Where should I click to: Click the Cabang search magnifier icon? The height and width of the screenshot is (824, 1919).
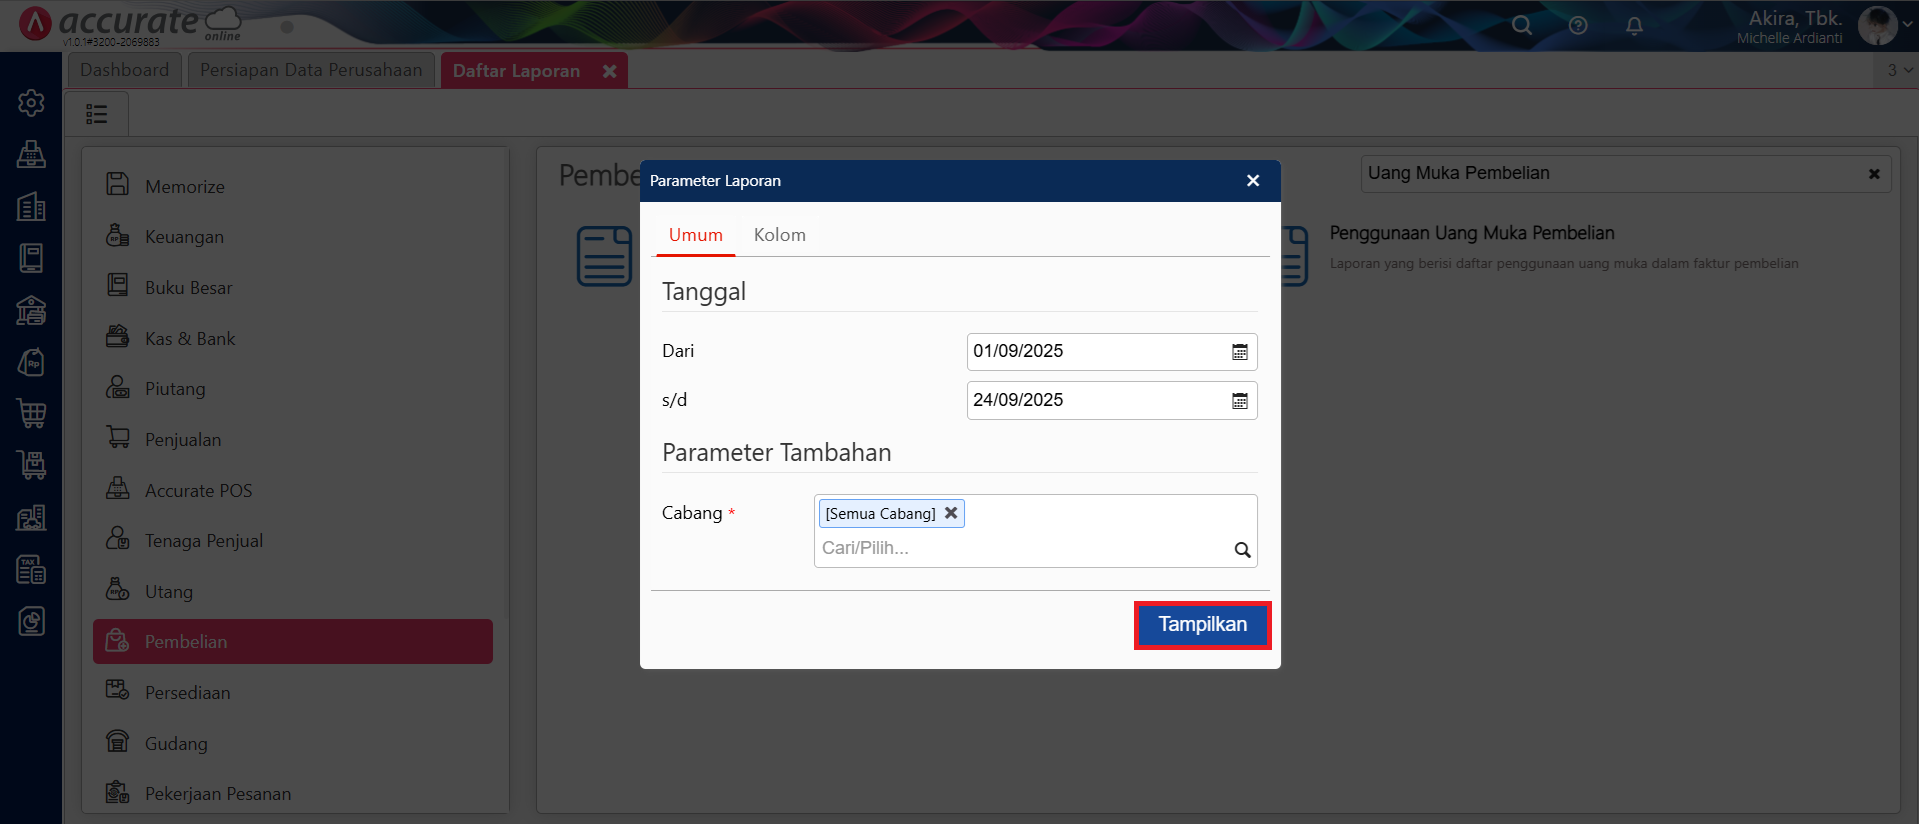1242,549
